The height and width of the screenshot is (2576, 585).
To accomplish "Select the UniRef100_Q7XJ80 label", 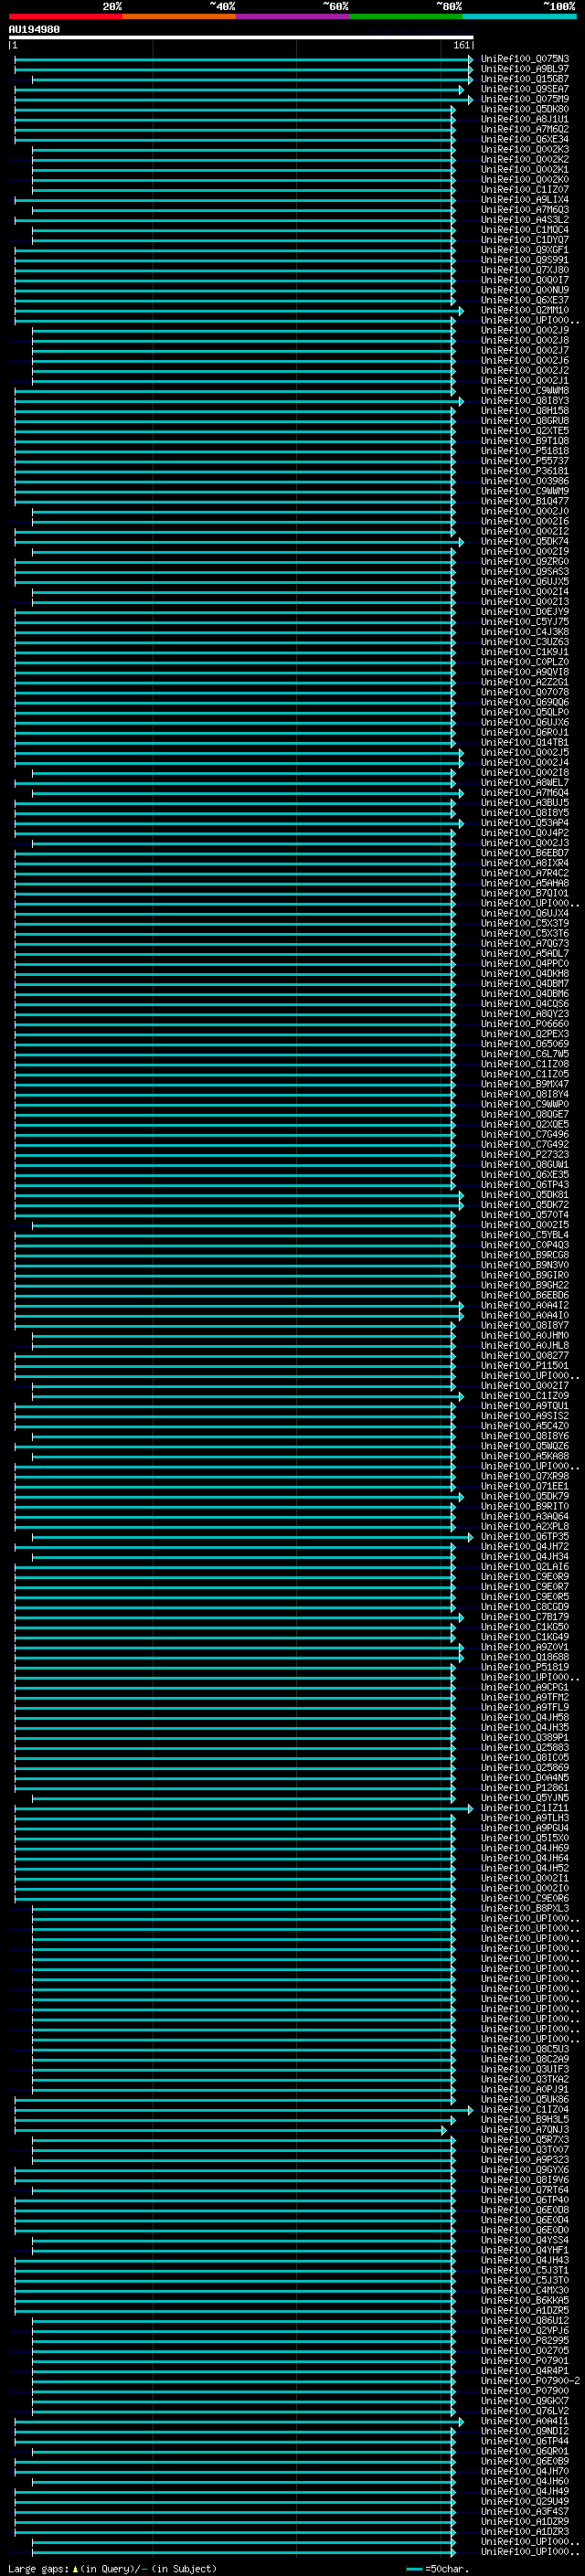I will pos(525,270).
